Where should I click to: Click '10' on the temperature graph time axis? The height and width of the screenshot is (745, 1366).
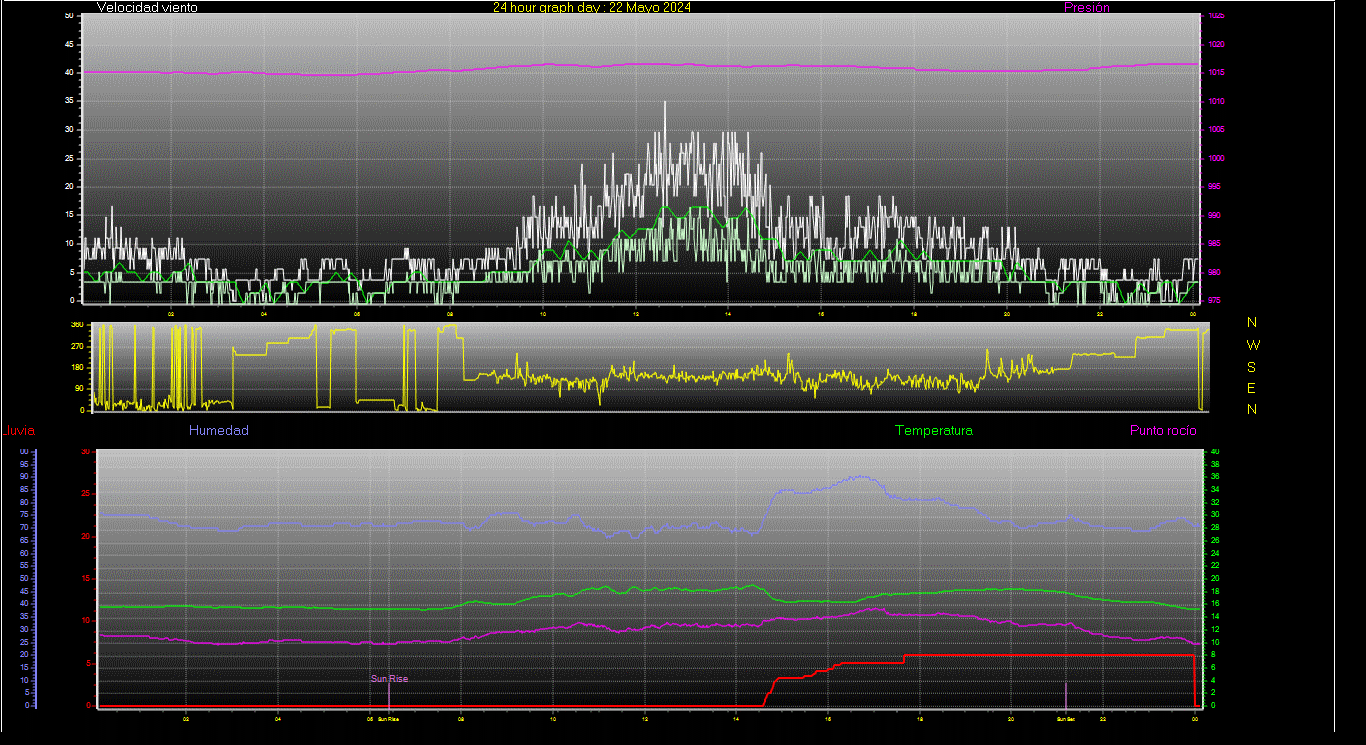(x=553, y=719)
